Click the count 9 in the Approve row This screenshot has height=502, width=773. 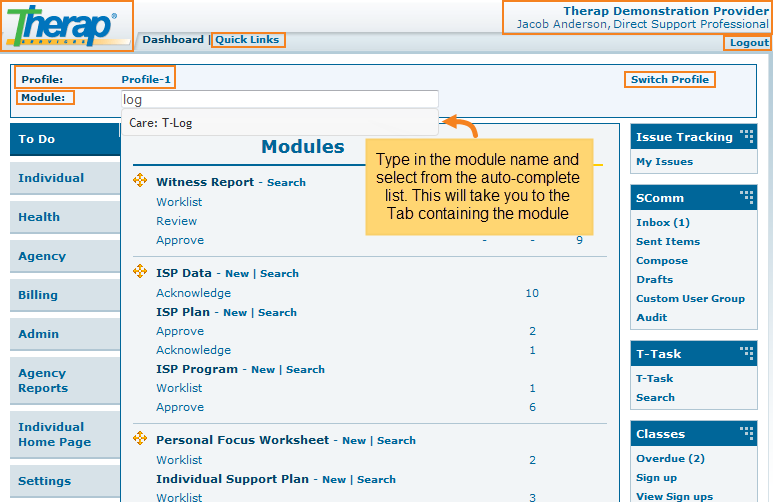click(x=579, y=240)
